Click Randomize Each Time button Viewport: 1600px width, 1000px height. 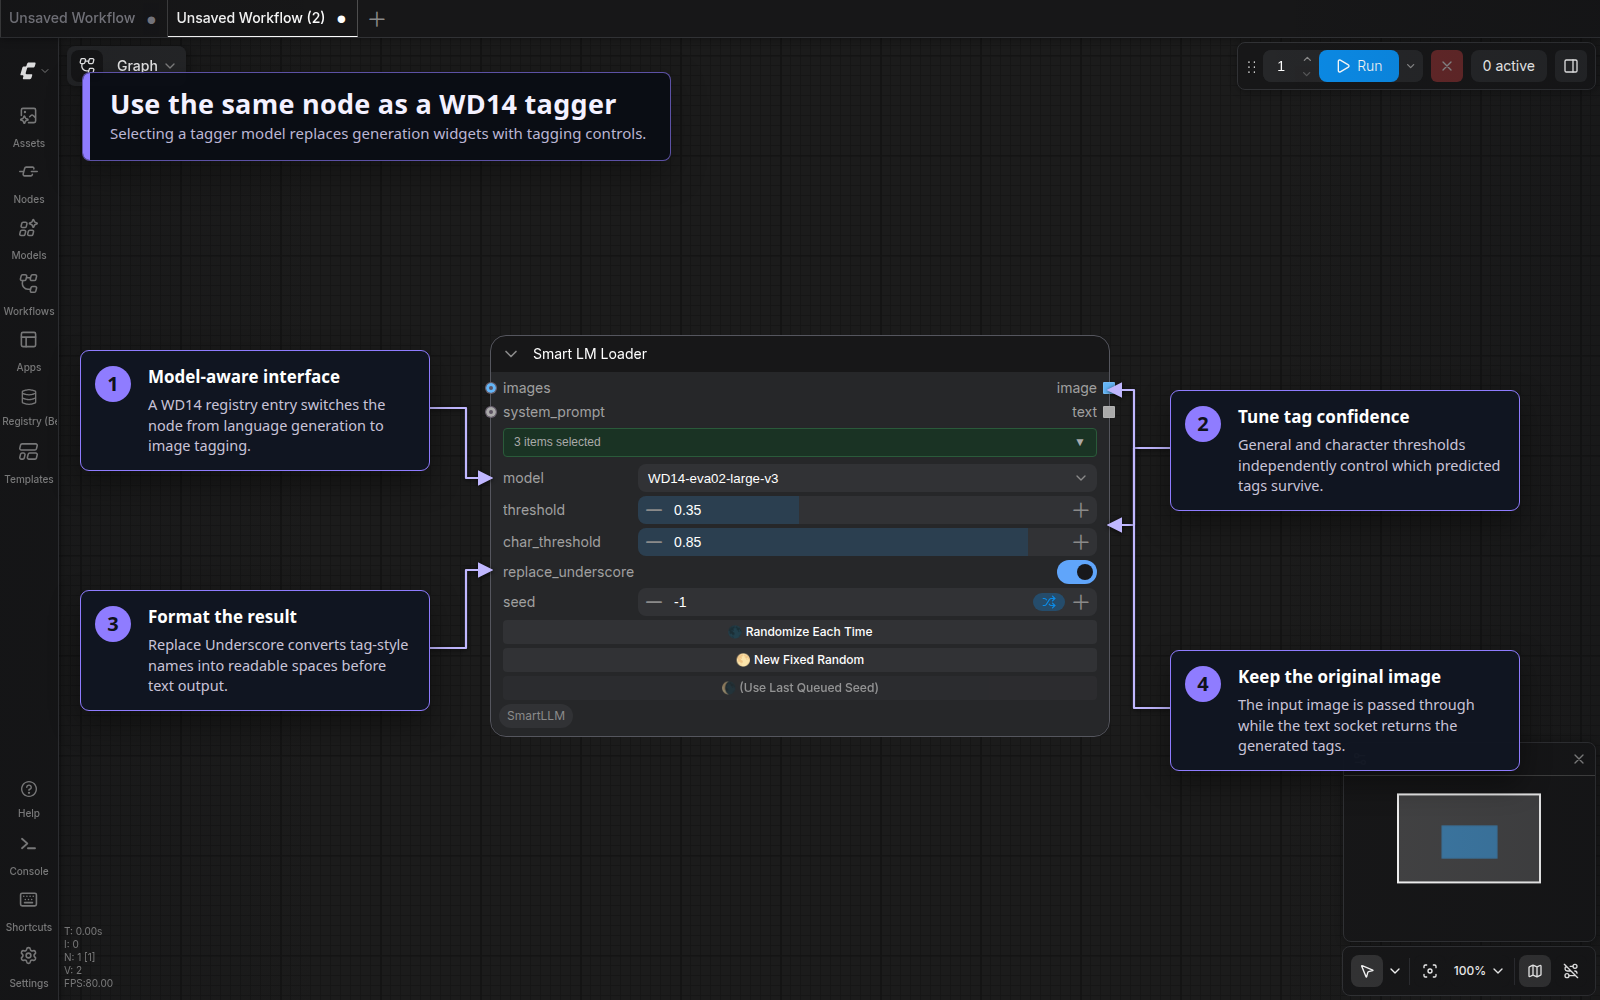pyautogui.click(x=800, y=632)
